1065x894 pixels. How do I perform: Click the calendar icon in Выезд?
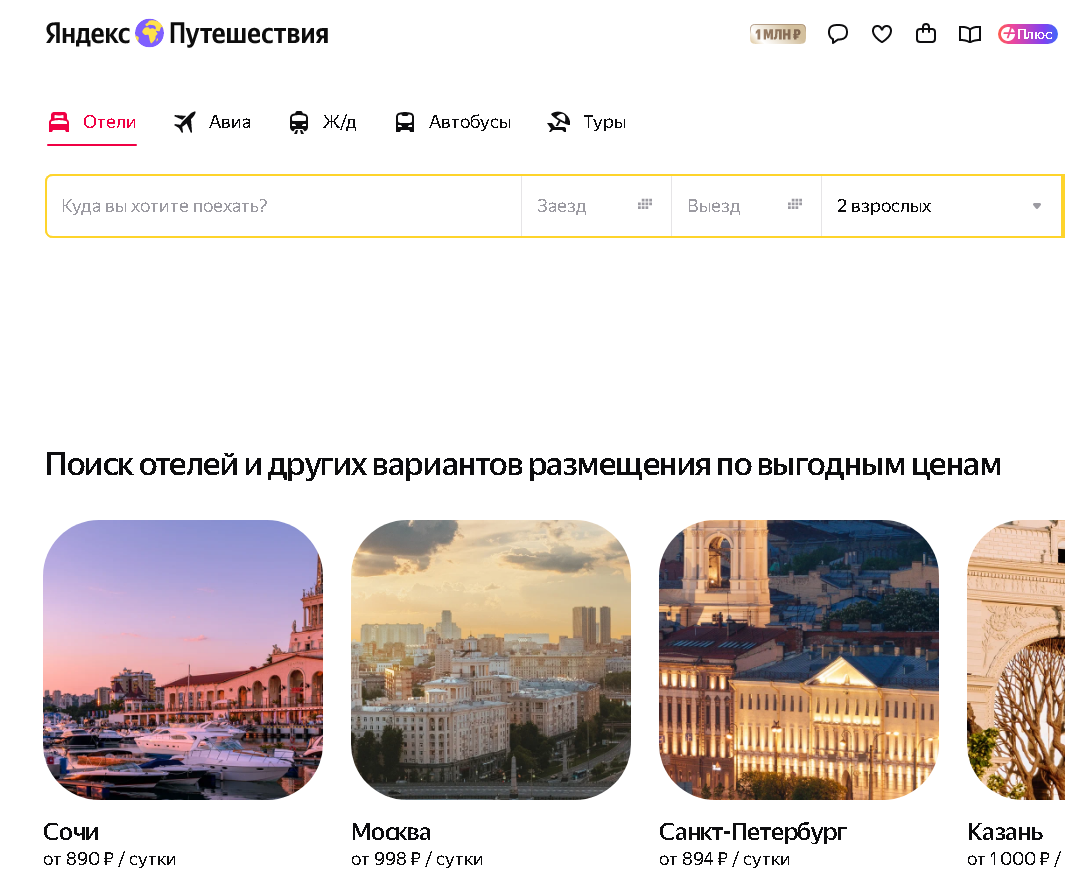(x=795, y=204)
